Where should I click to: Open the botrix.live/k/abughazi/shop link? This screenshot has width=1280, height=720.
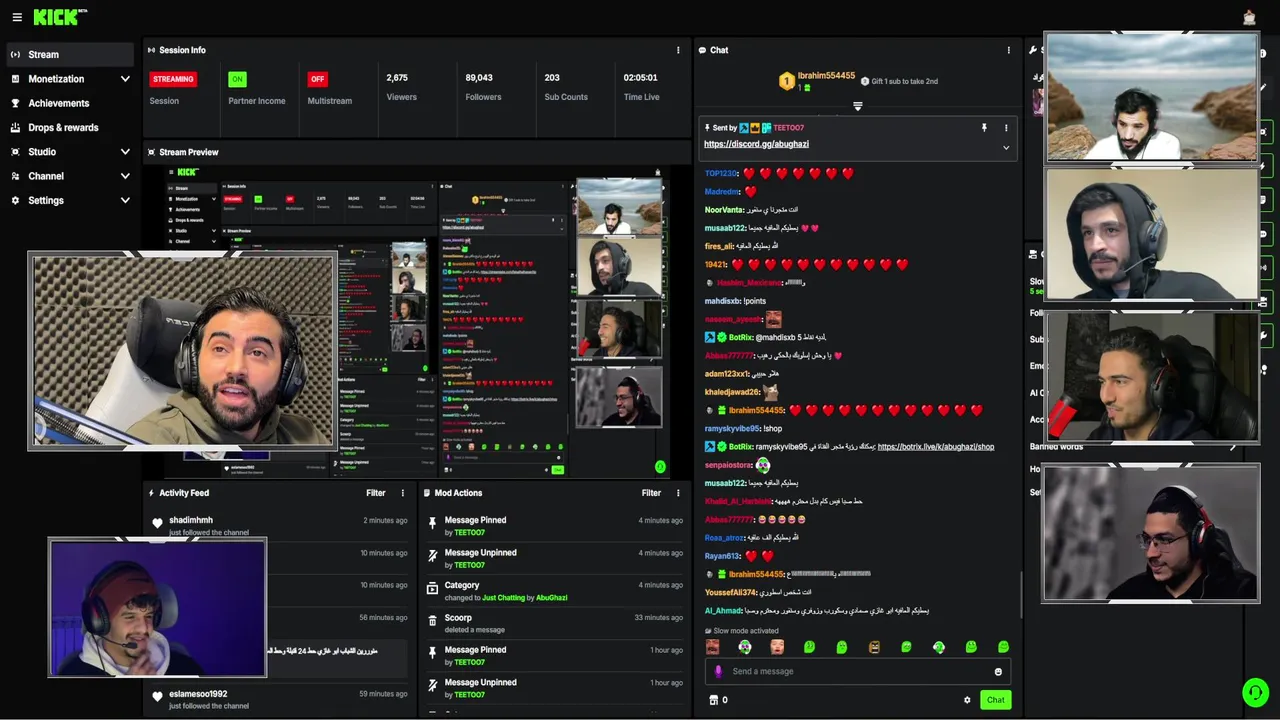(936, 447)
